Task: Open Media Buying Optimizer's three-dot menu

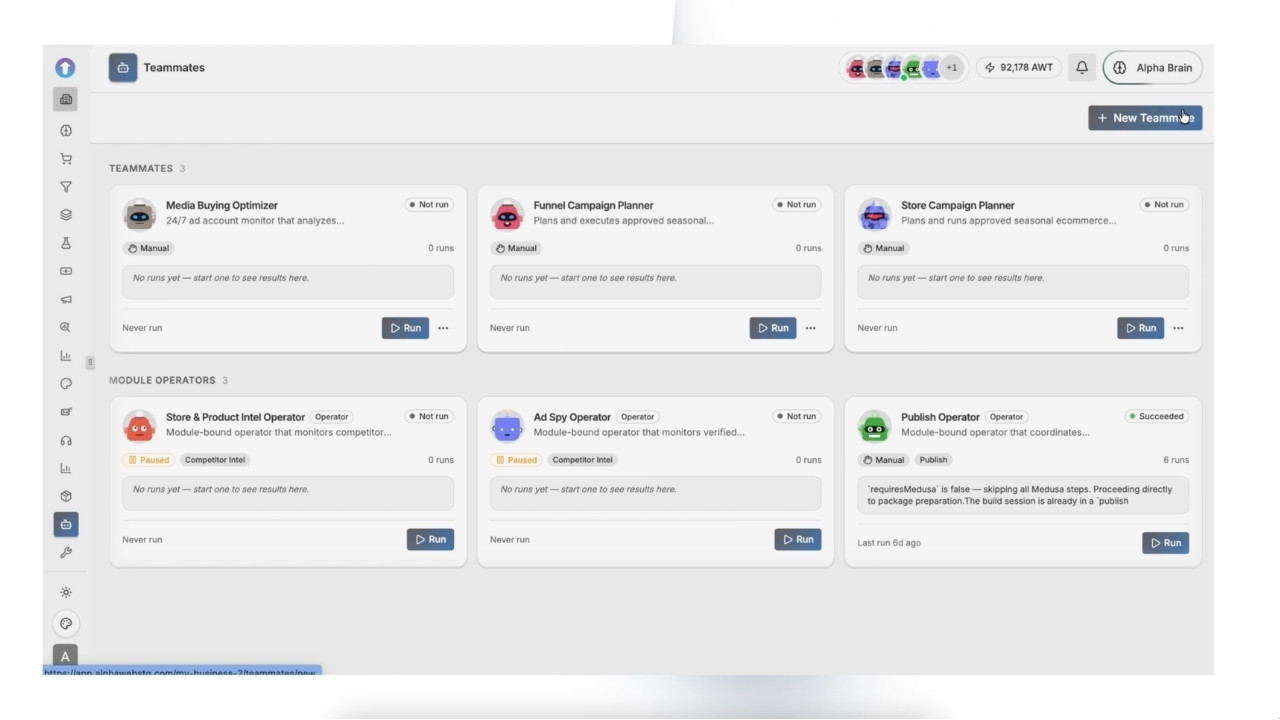Action: tap(443, 328)
